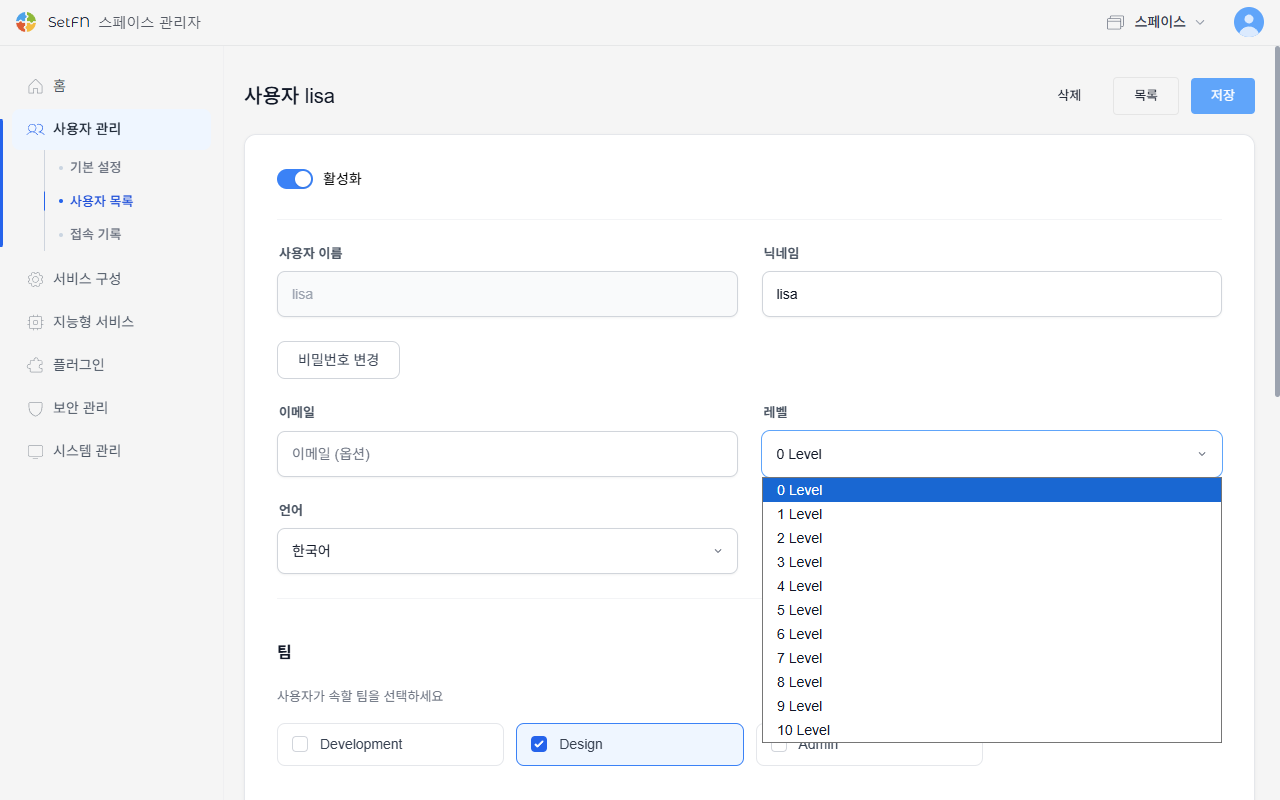This screenshot has width=1280, height=800.
Task: Click the 삭제 button
Action: click(1069, 96)
